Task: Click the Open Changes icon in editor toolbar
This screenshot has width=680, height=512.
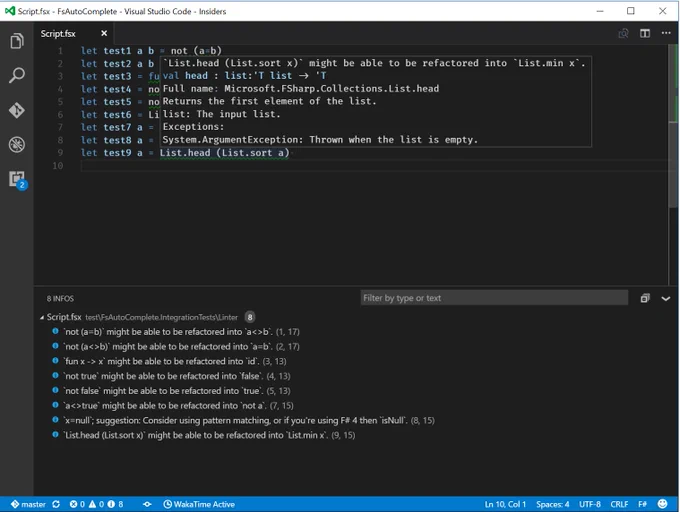Action: (623, 33)
